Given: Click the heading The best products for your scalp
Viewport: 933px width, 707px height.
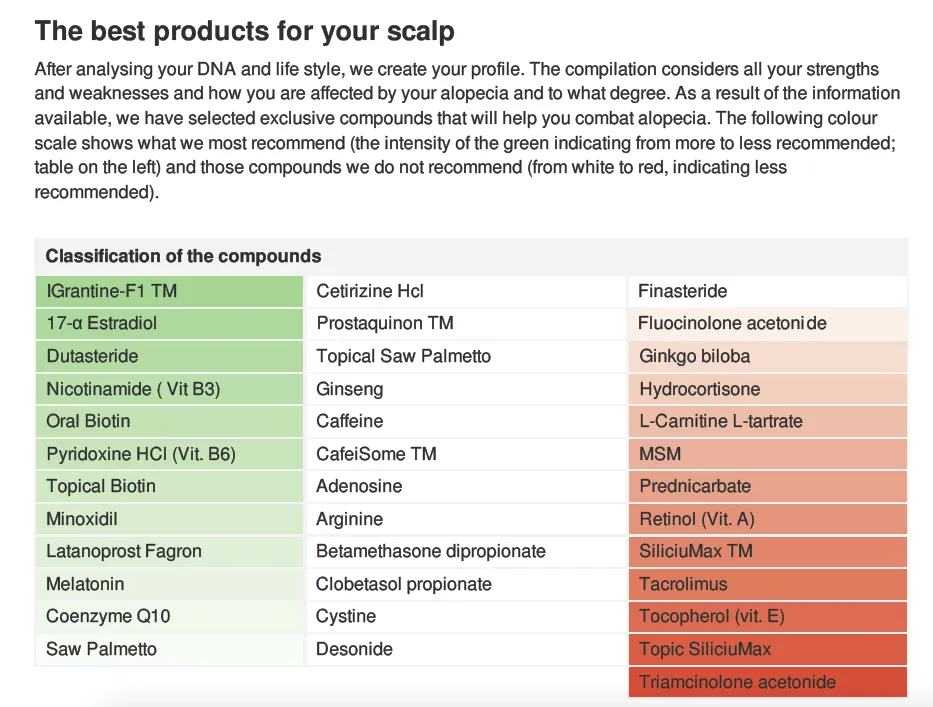Looking at the screenshot, I should click(245, 31).
